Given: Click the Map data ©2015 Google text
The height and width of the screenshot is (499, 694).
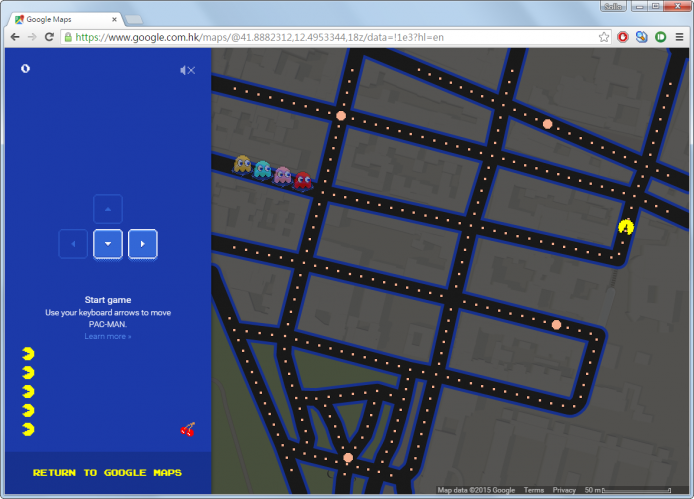Looking at the screenshot, I should coord(476,490).
